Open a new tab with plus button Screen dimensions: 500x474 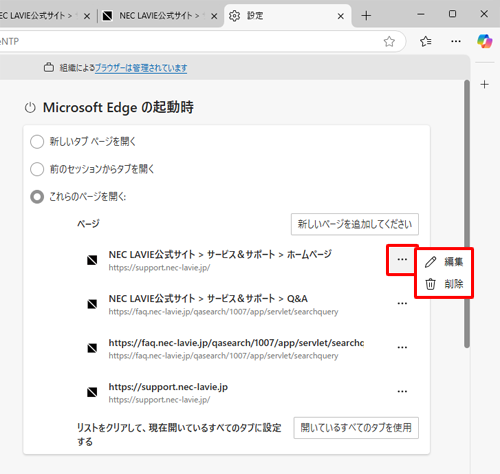click(366, 16)
